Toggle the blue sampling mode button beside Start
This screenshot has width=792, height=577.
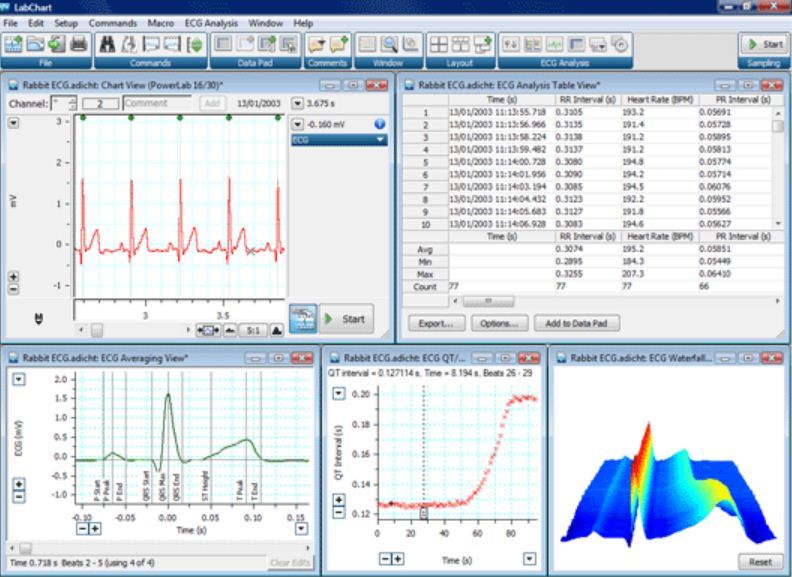click(x=303, y=318)
